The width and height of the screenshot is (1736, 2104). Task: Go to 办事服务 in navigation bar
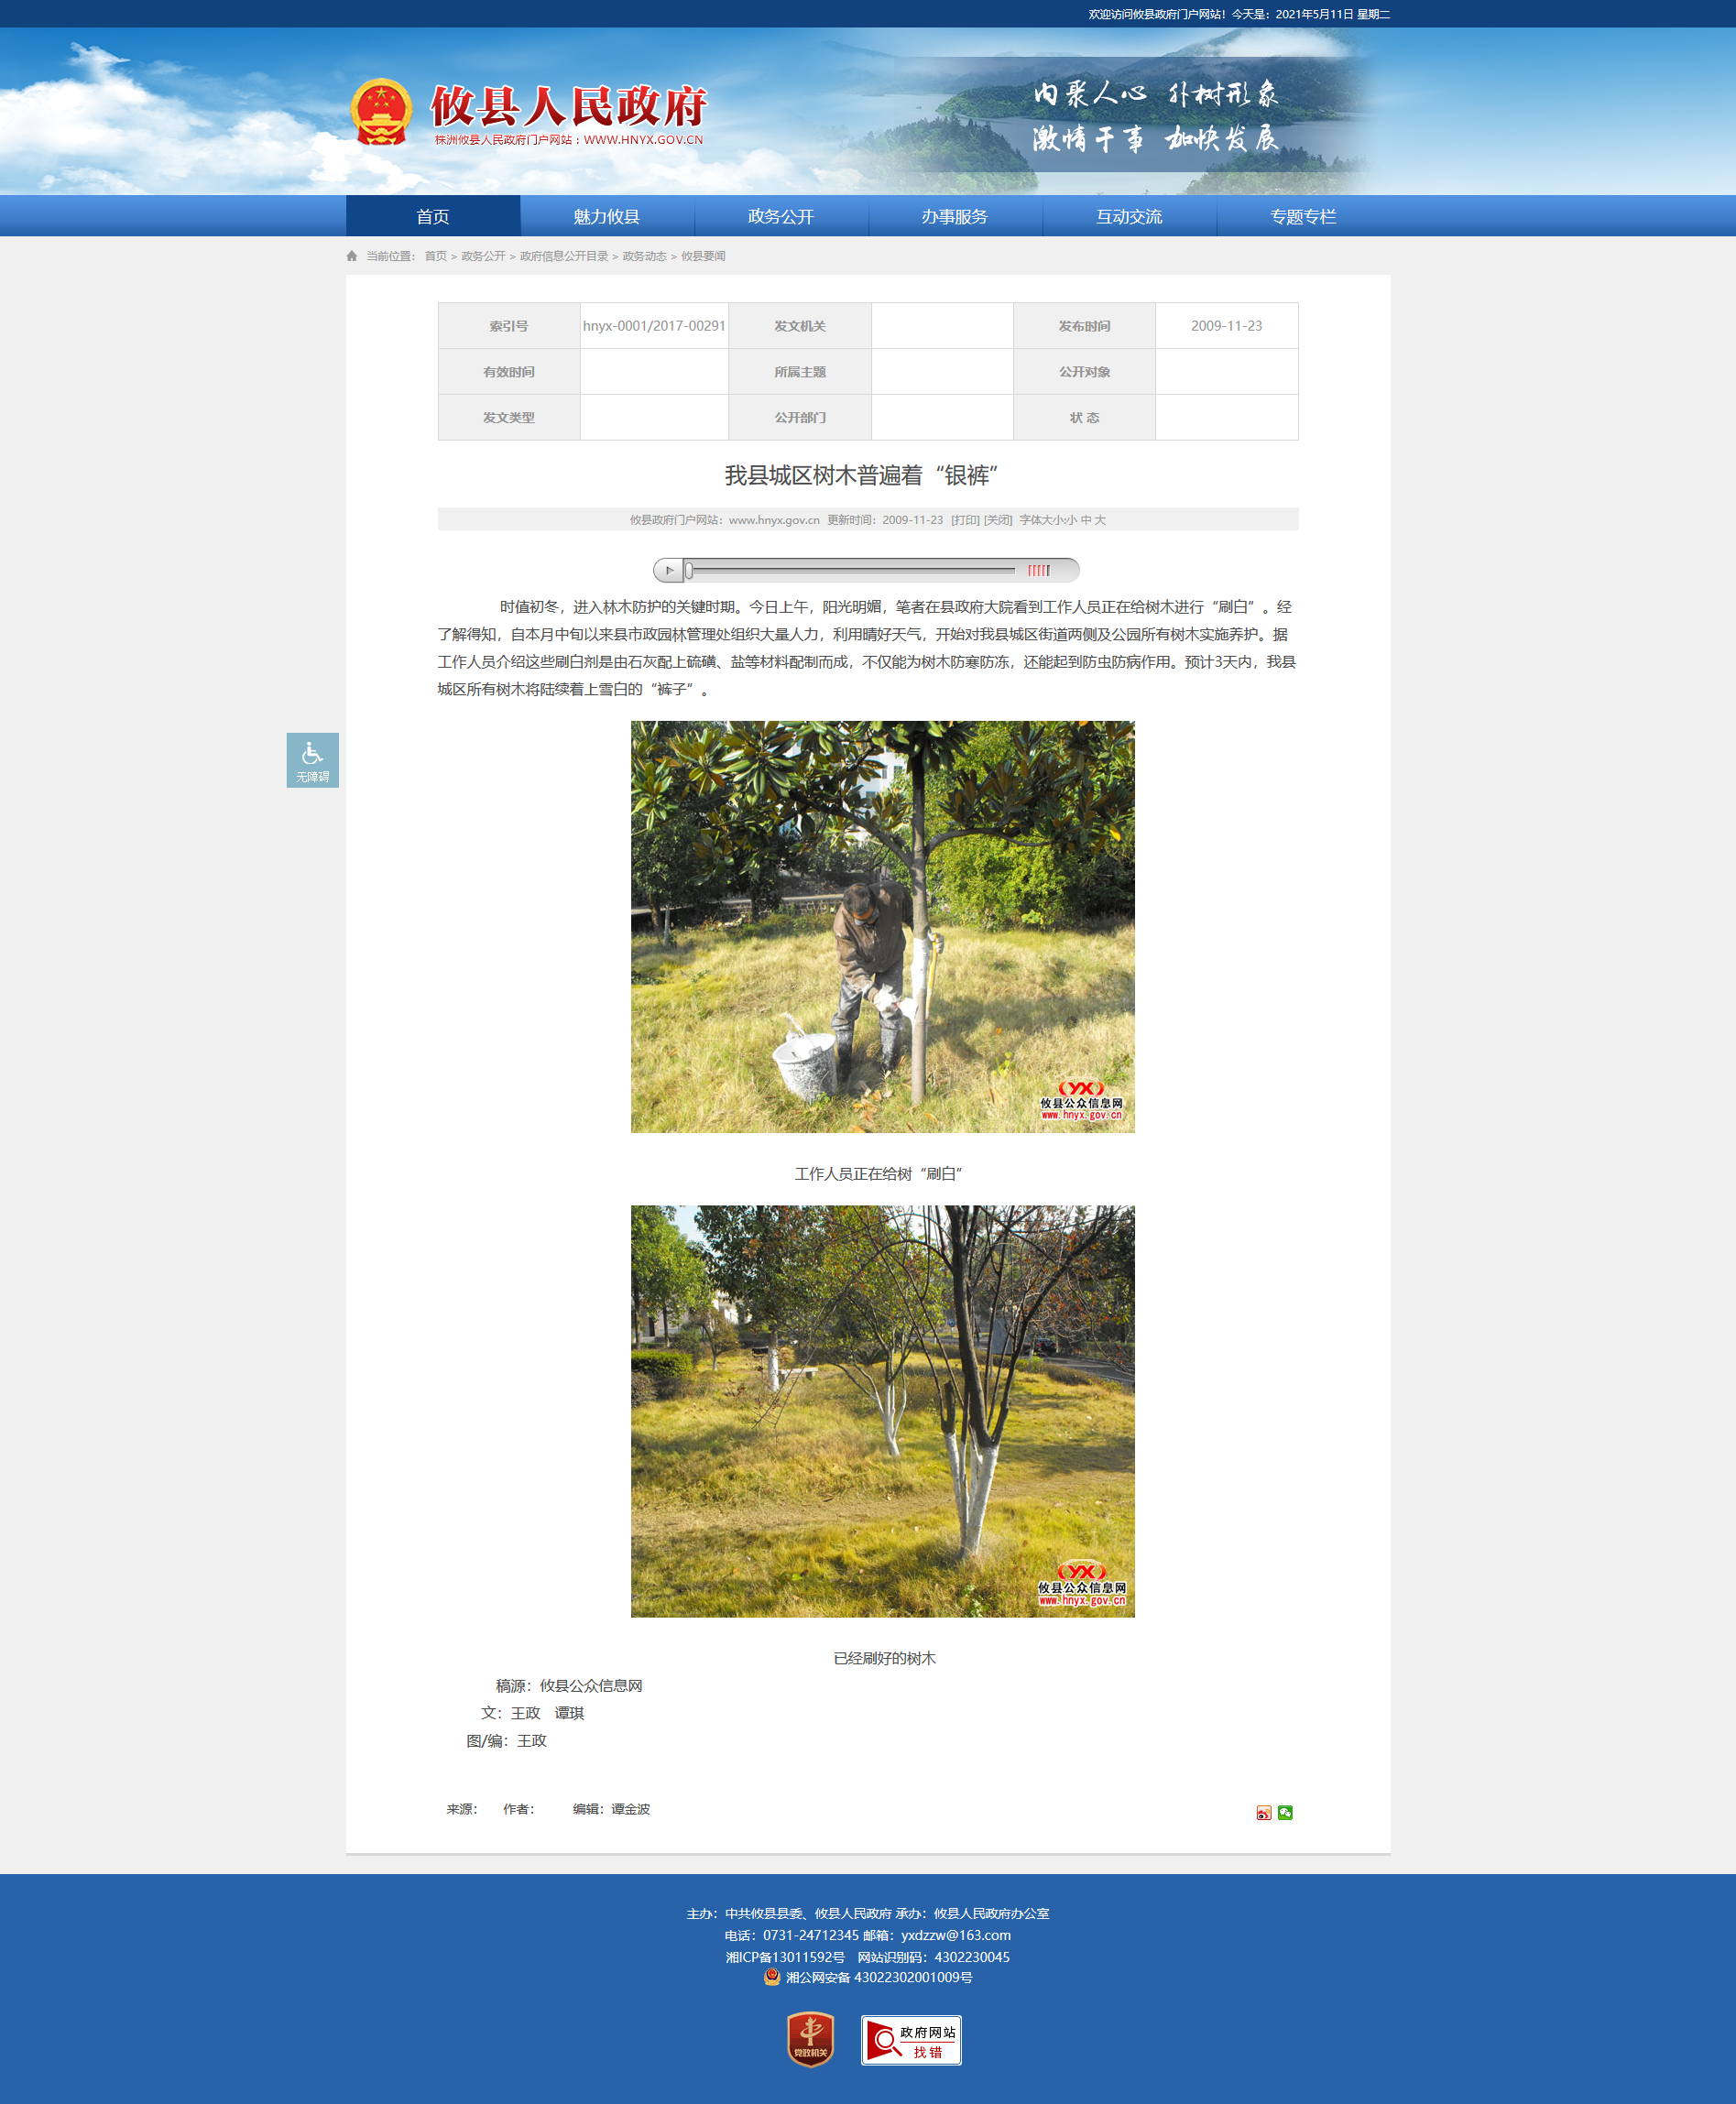[x=954, y=216]
